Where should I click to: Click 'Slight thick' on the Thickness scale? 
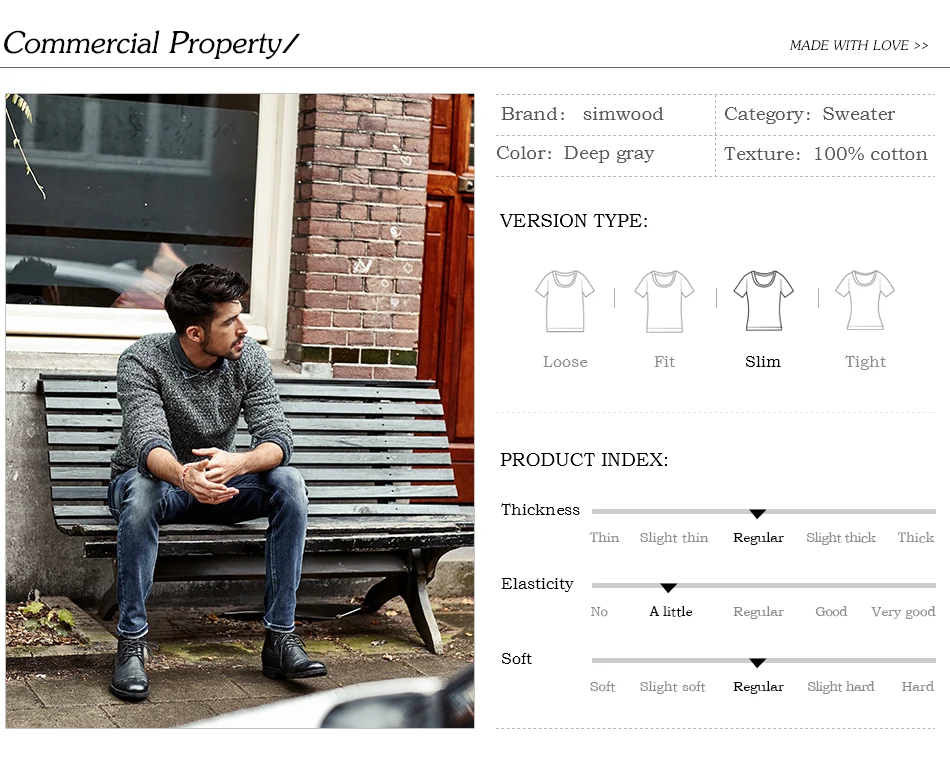[841, 537]
